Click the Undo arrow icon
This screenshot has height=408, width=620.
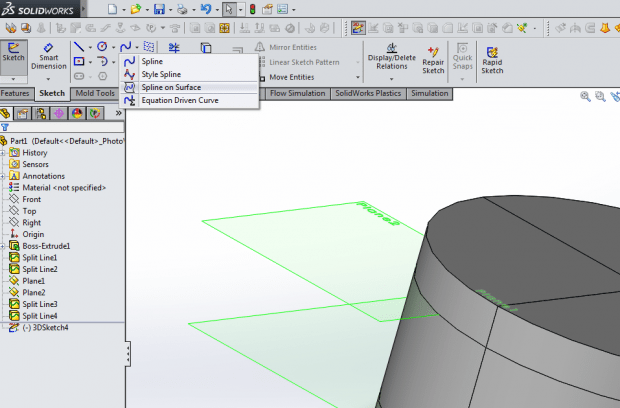tap(206, 9)
